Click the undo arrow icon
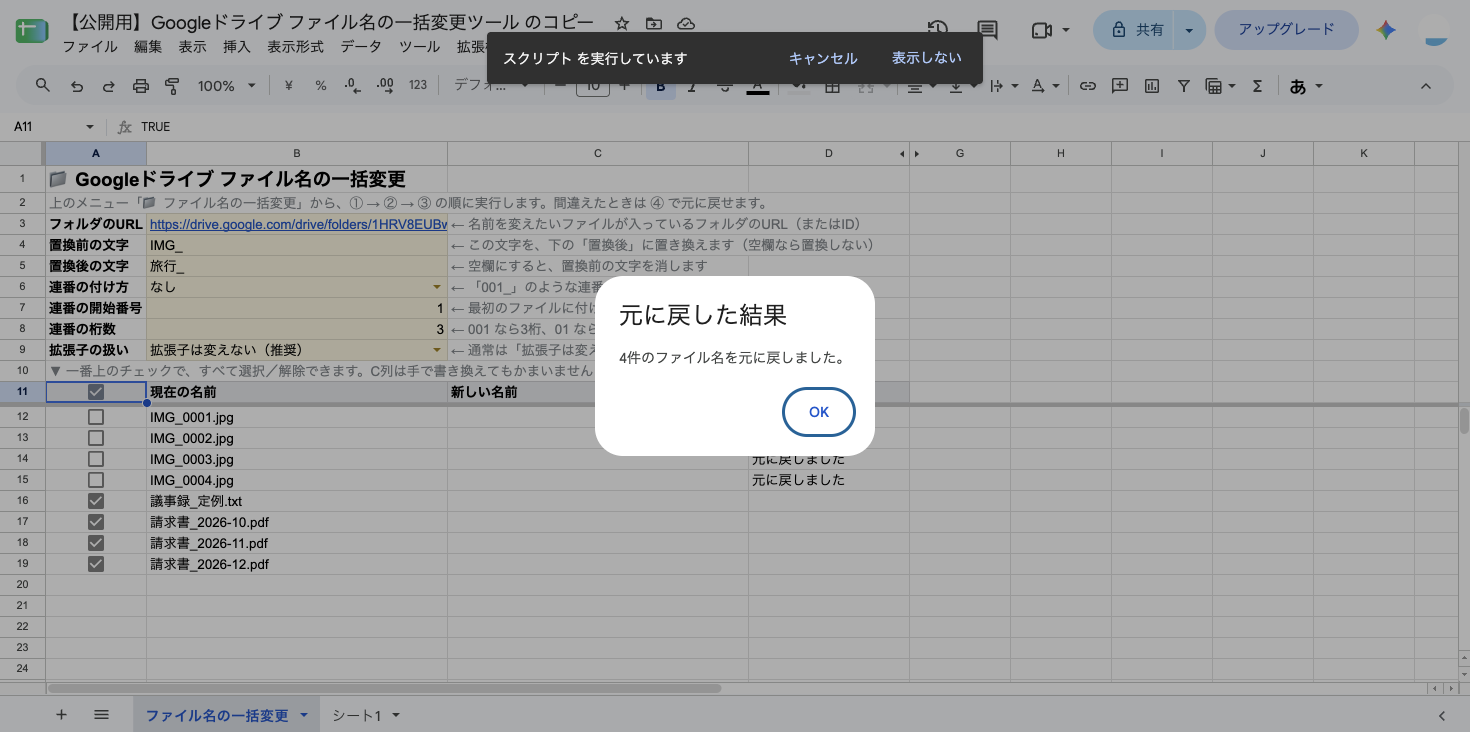 click(77, 86)
